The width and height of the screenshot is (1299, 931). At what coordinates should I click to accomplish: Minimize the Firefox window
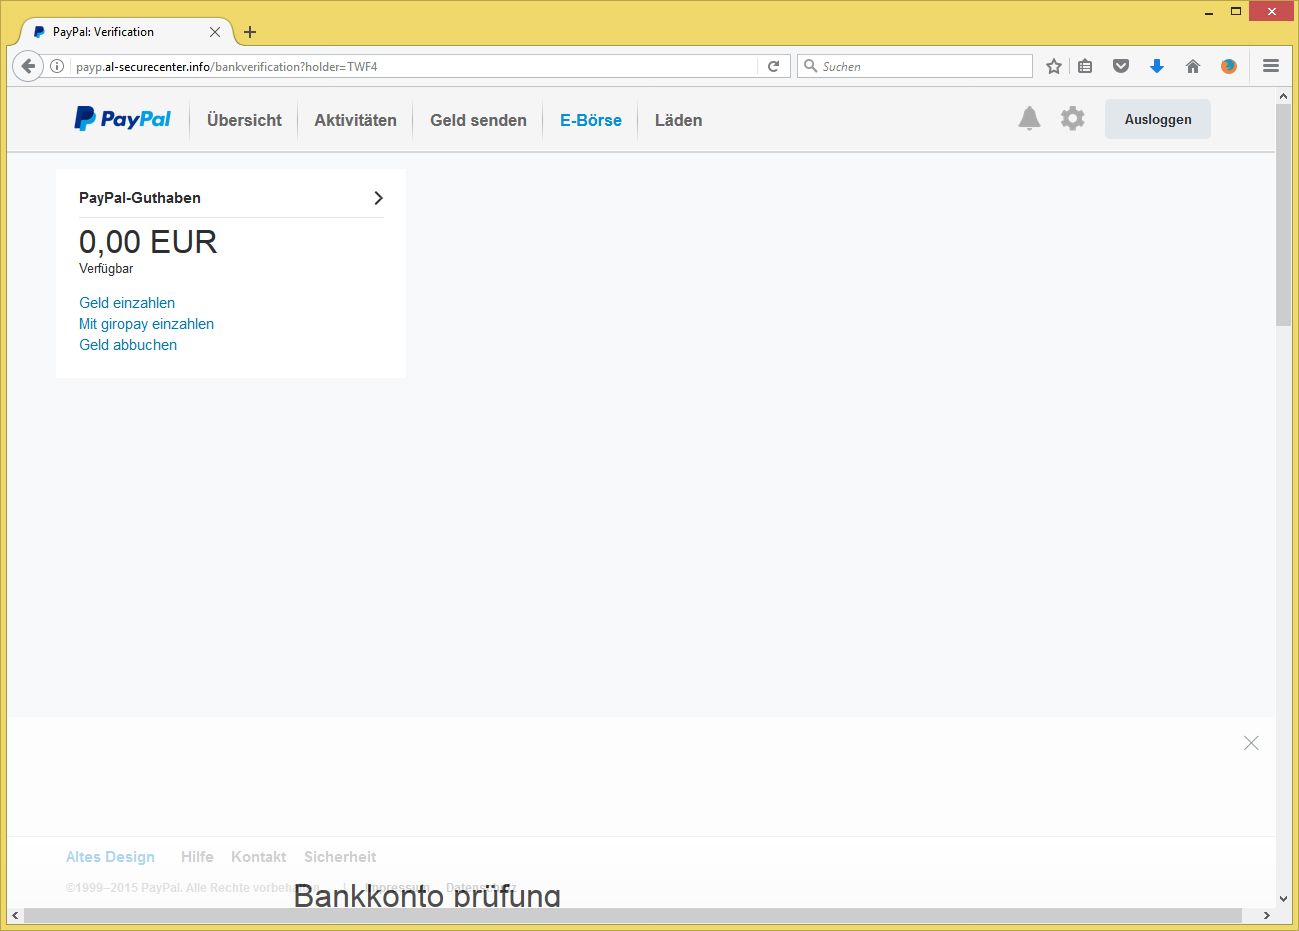pyautogui.click(x=1211, y=11)
